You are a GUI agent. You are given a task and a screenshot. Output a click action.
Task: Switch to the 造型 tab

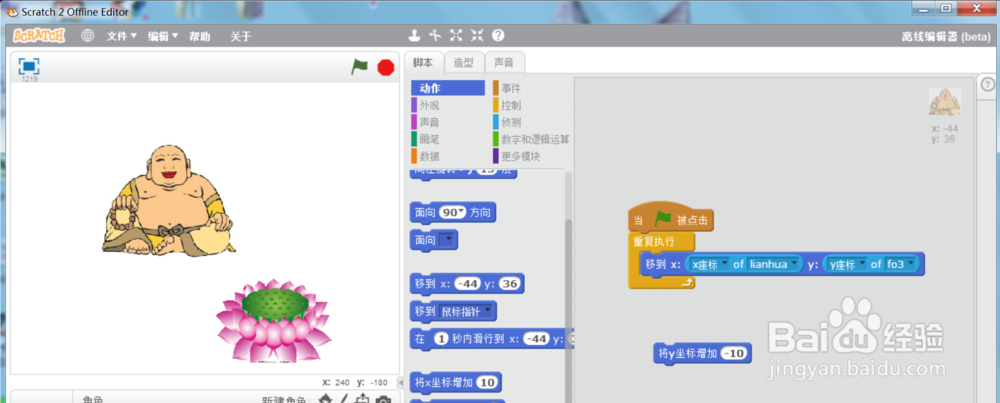(464, 62)
